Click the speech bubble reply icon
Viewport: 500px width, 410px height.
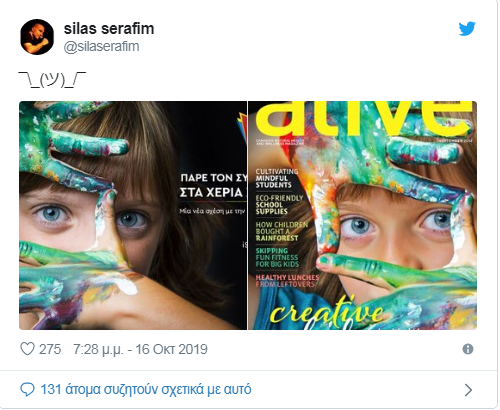click(x=27, y=389)
